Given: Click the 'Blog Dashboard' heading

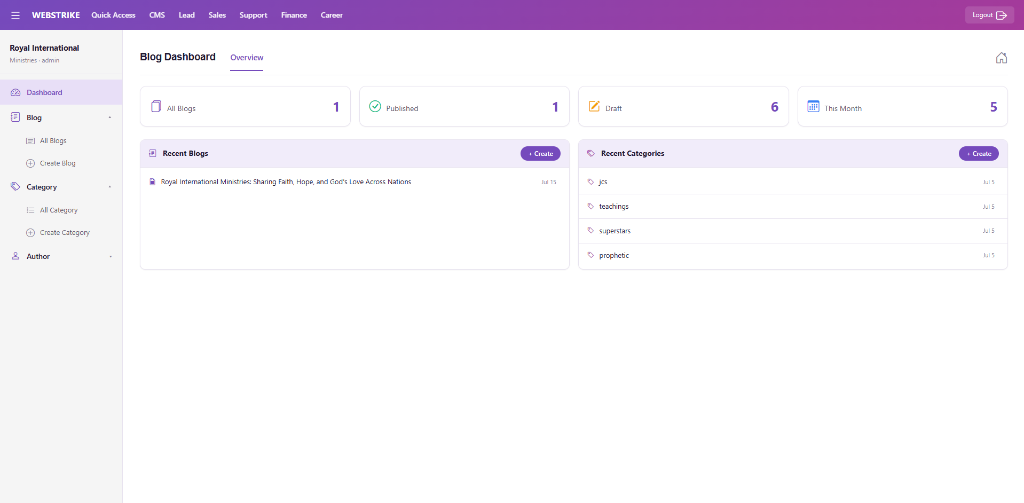Looking at the screenshot, I should (178, 57).
